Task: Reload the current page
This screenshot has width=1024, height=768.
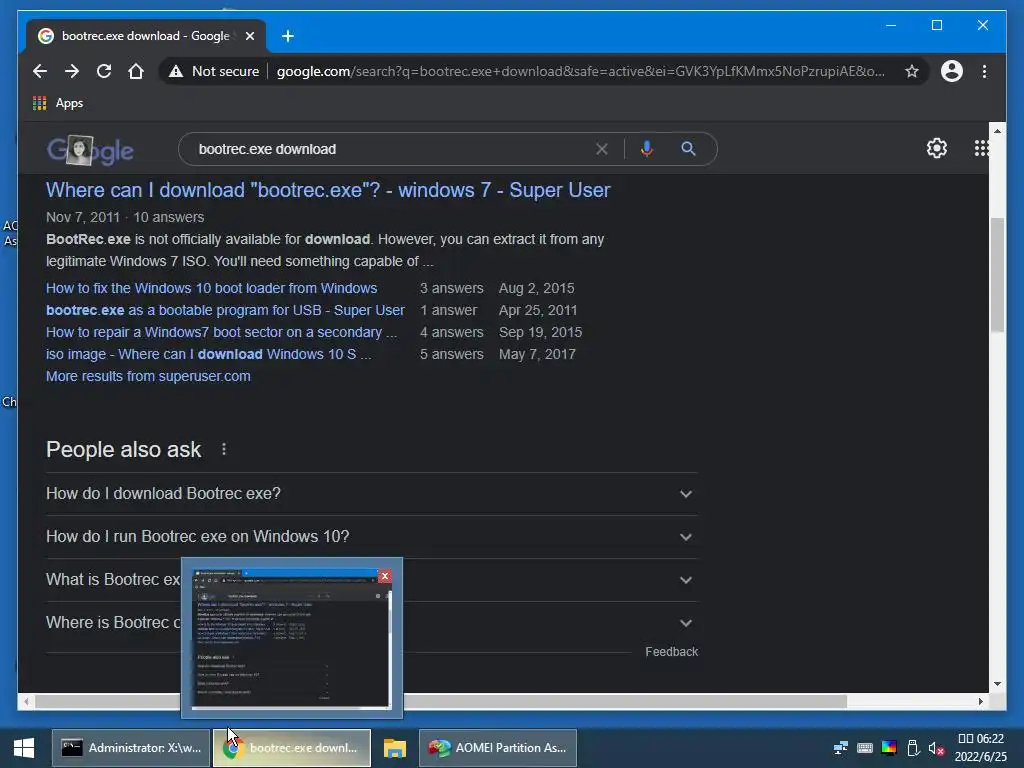Action: tap(104, 71)
